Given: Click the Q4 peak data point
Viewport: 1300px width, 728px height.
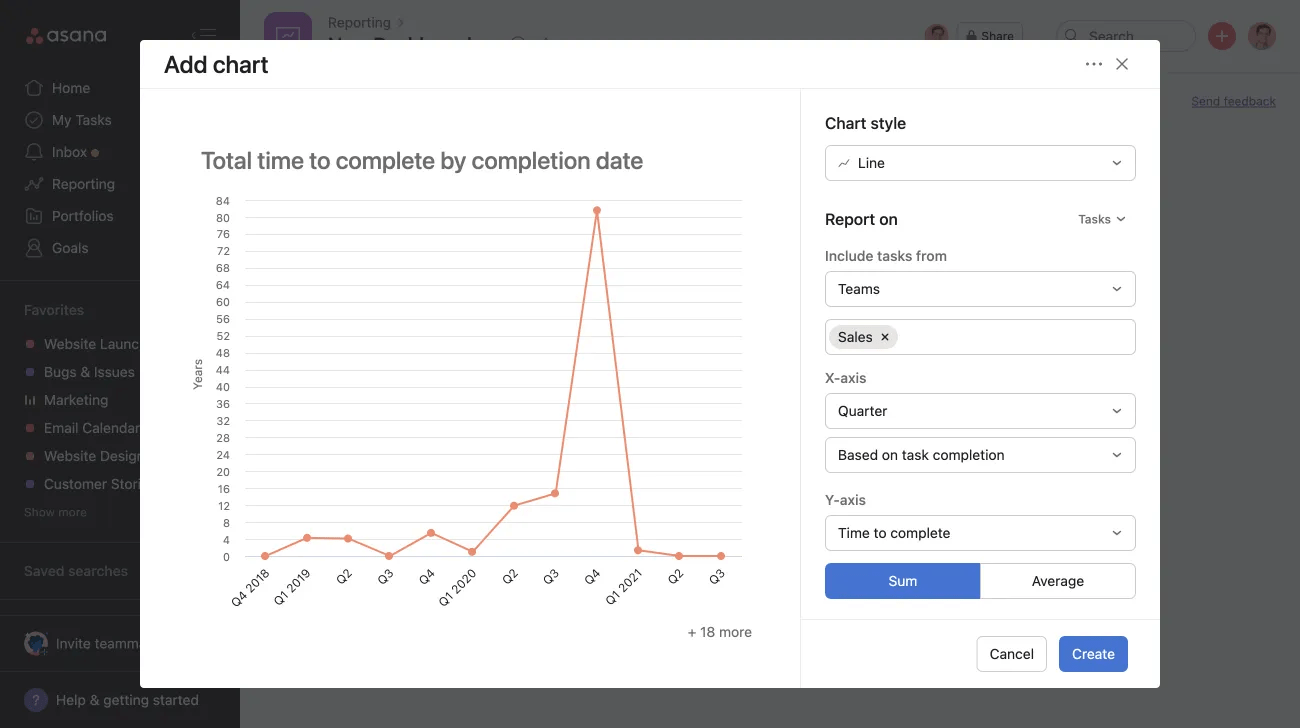Looking at the screenshot, I should 597,211.
